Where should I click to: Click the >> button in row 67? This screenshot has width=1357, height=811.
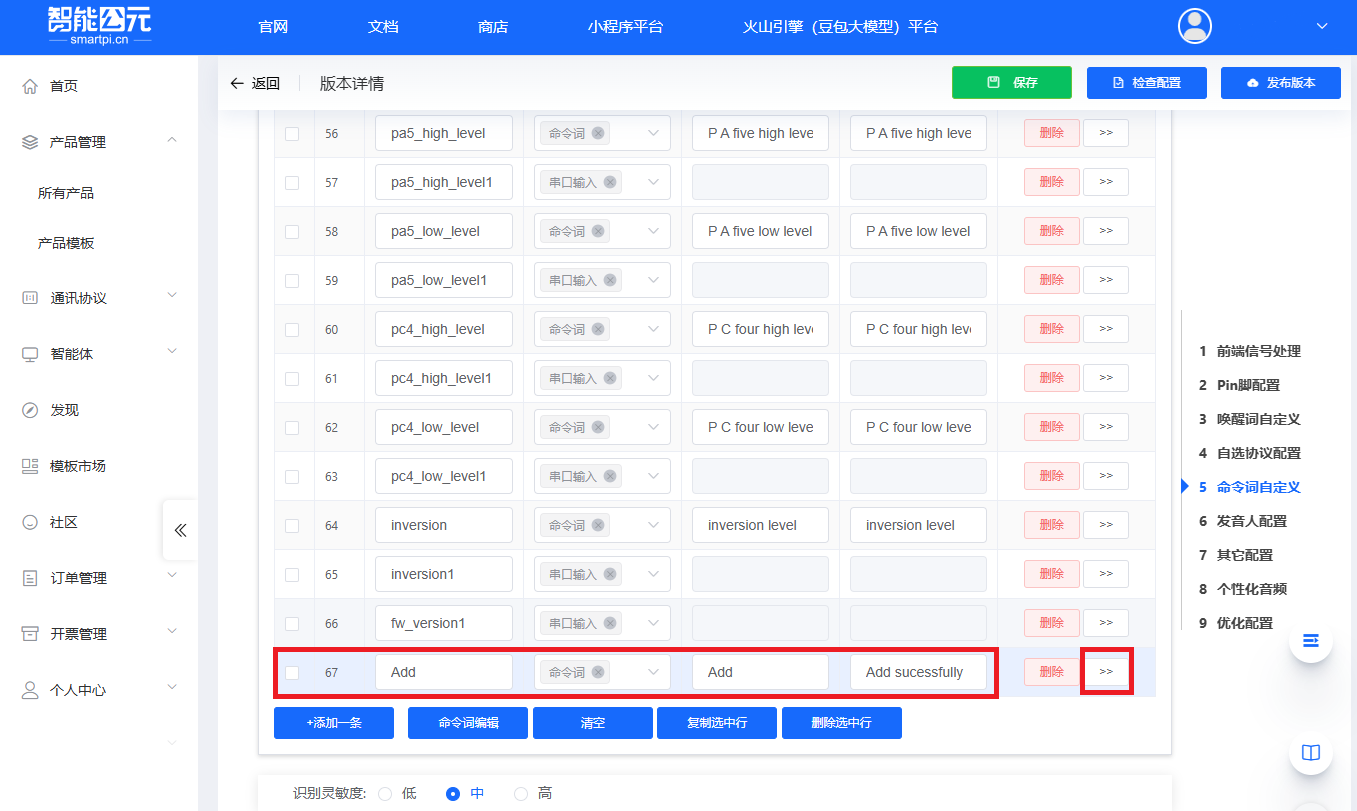click(x=1106, y=672)
